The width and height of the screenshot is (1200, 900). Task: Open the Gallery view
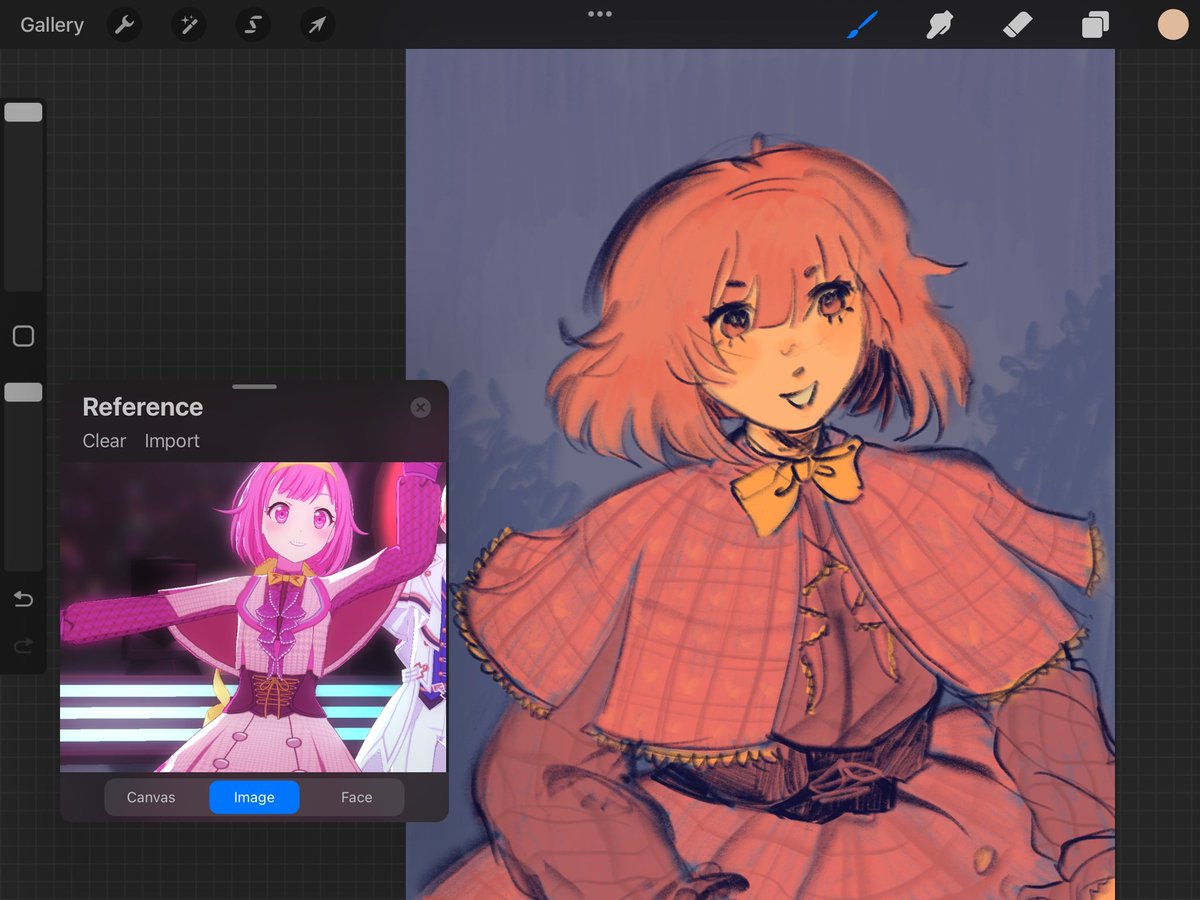point(52,25)
